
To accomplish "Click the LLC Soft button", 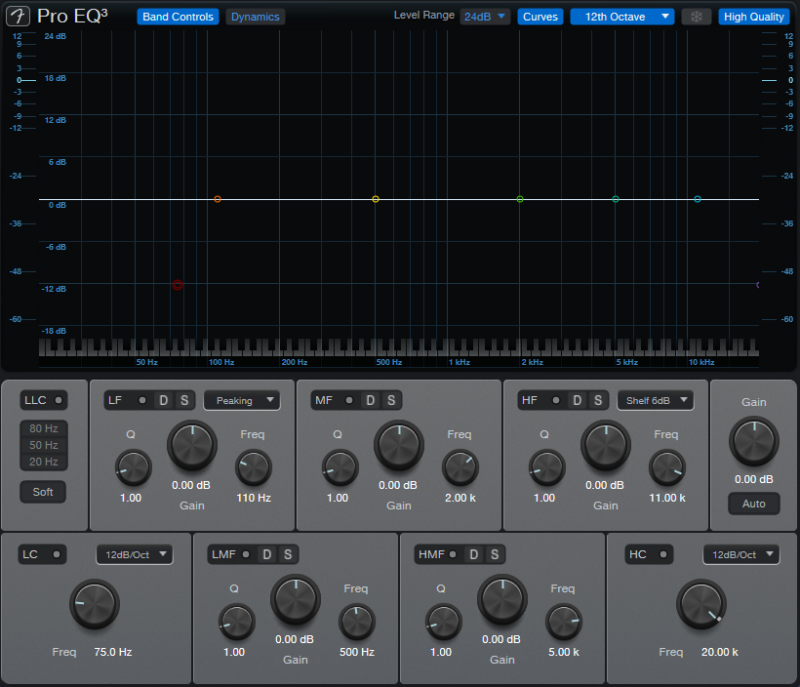I will pos(43,492).
